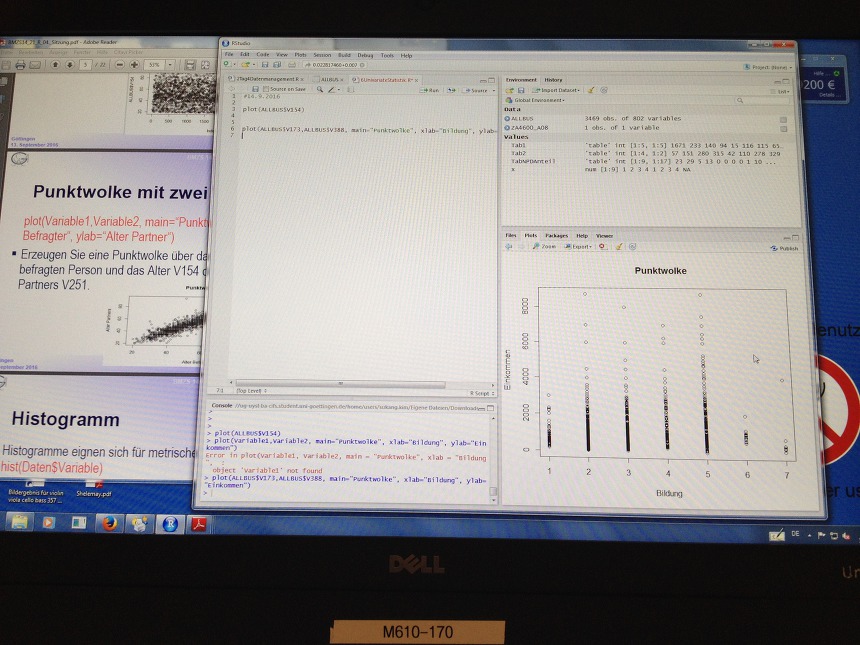Expand the ZA4600_A08 data object
Viewport: 860px width, 645px height.
click(507, 128)
